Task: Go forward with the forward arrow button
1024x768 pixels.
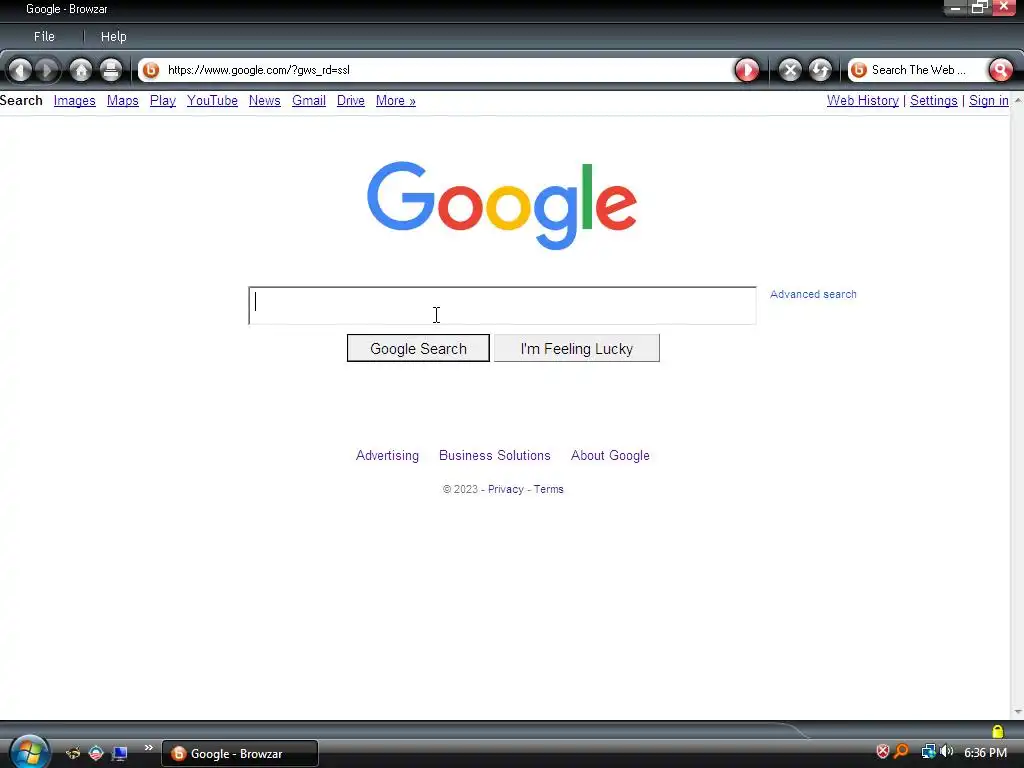Action: 47,70
